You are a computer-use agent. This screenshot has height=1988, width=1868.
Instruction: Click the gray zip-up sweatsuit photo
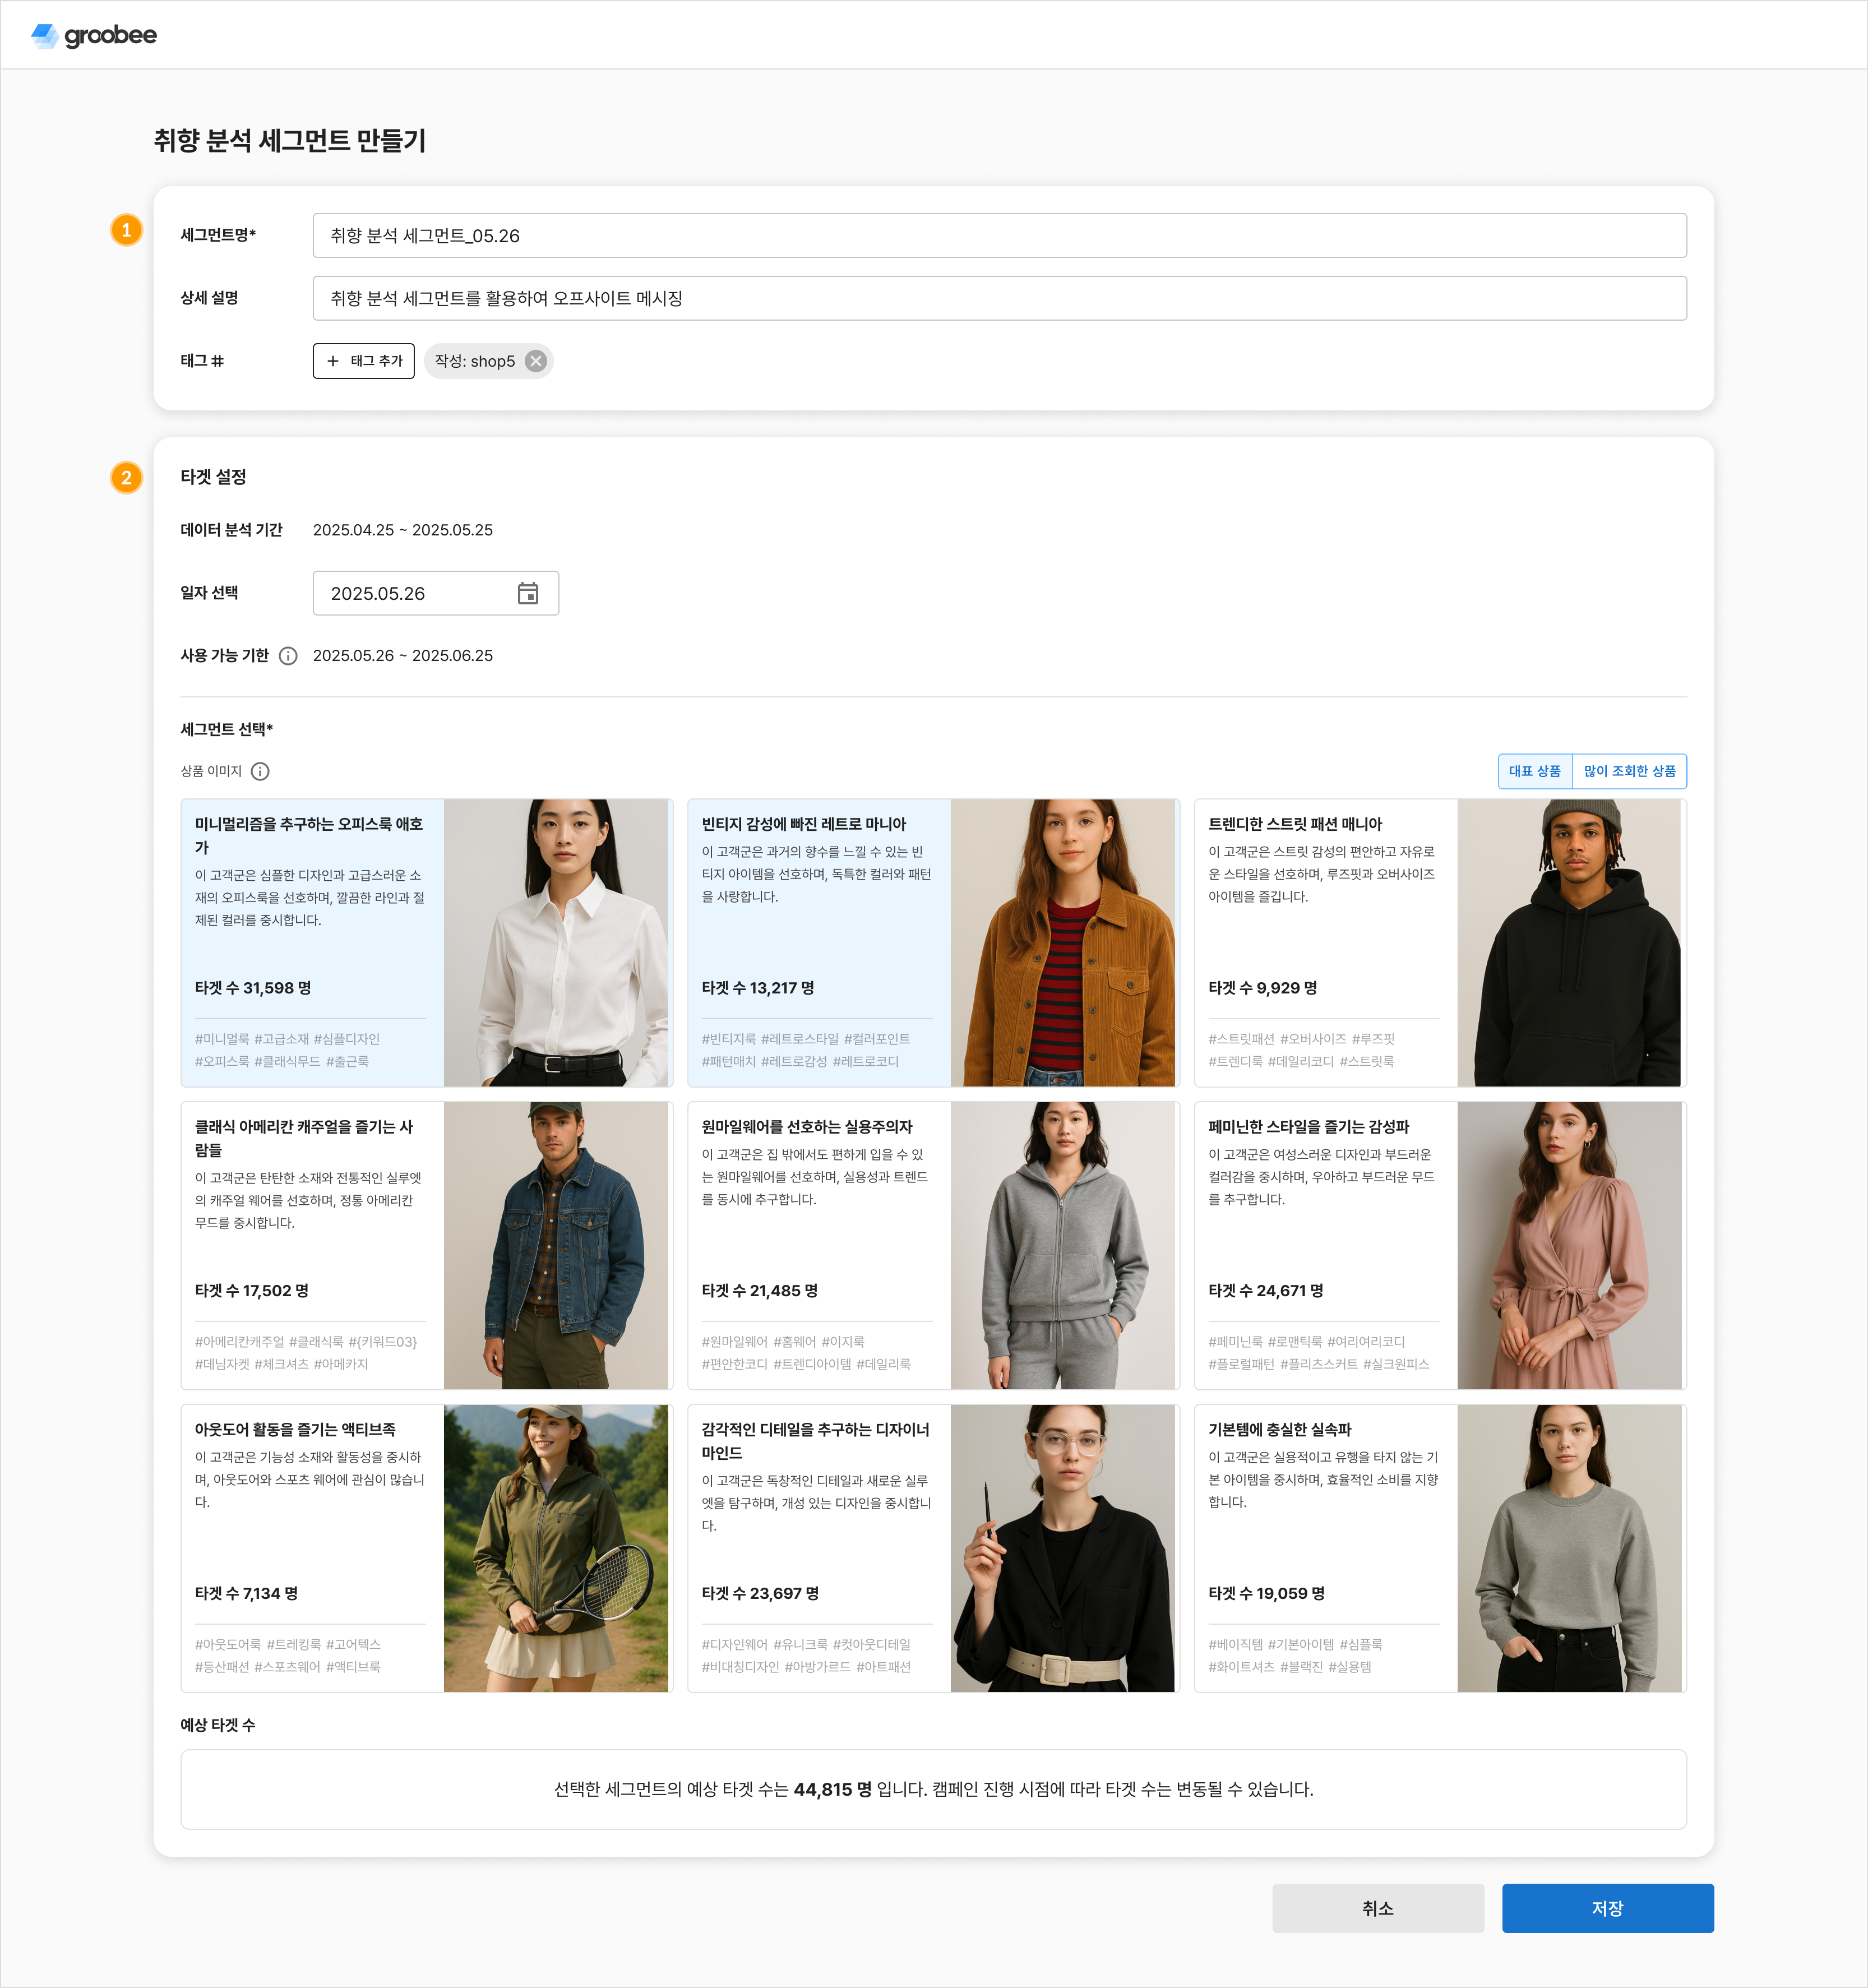click(1063, 1246)
